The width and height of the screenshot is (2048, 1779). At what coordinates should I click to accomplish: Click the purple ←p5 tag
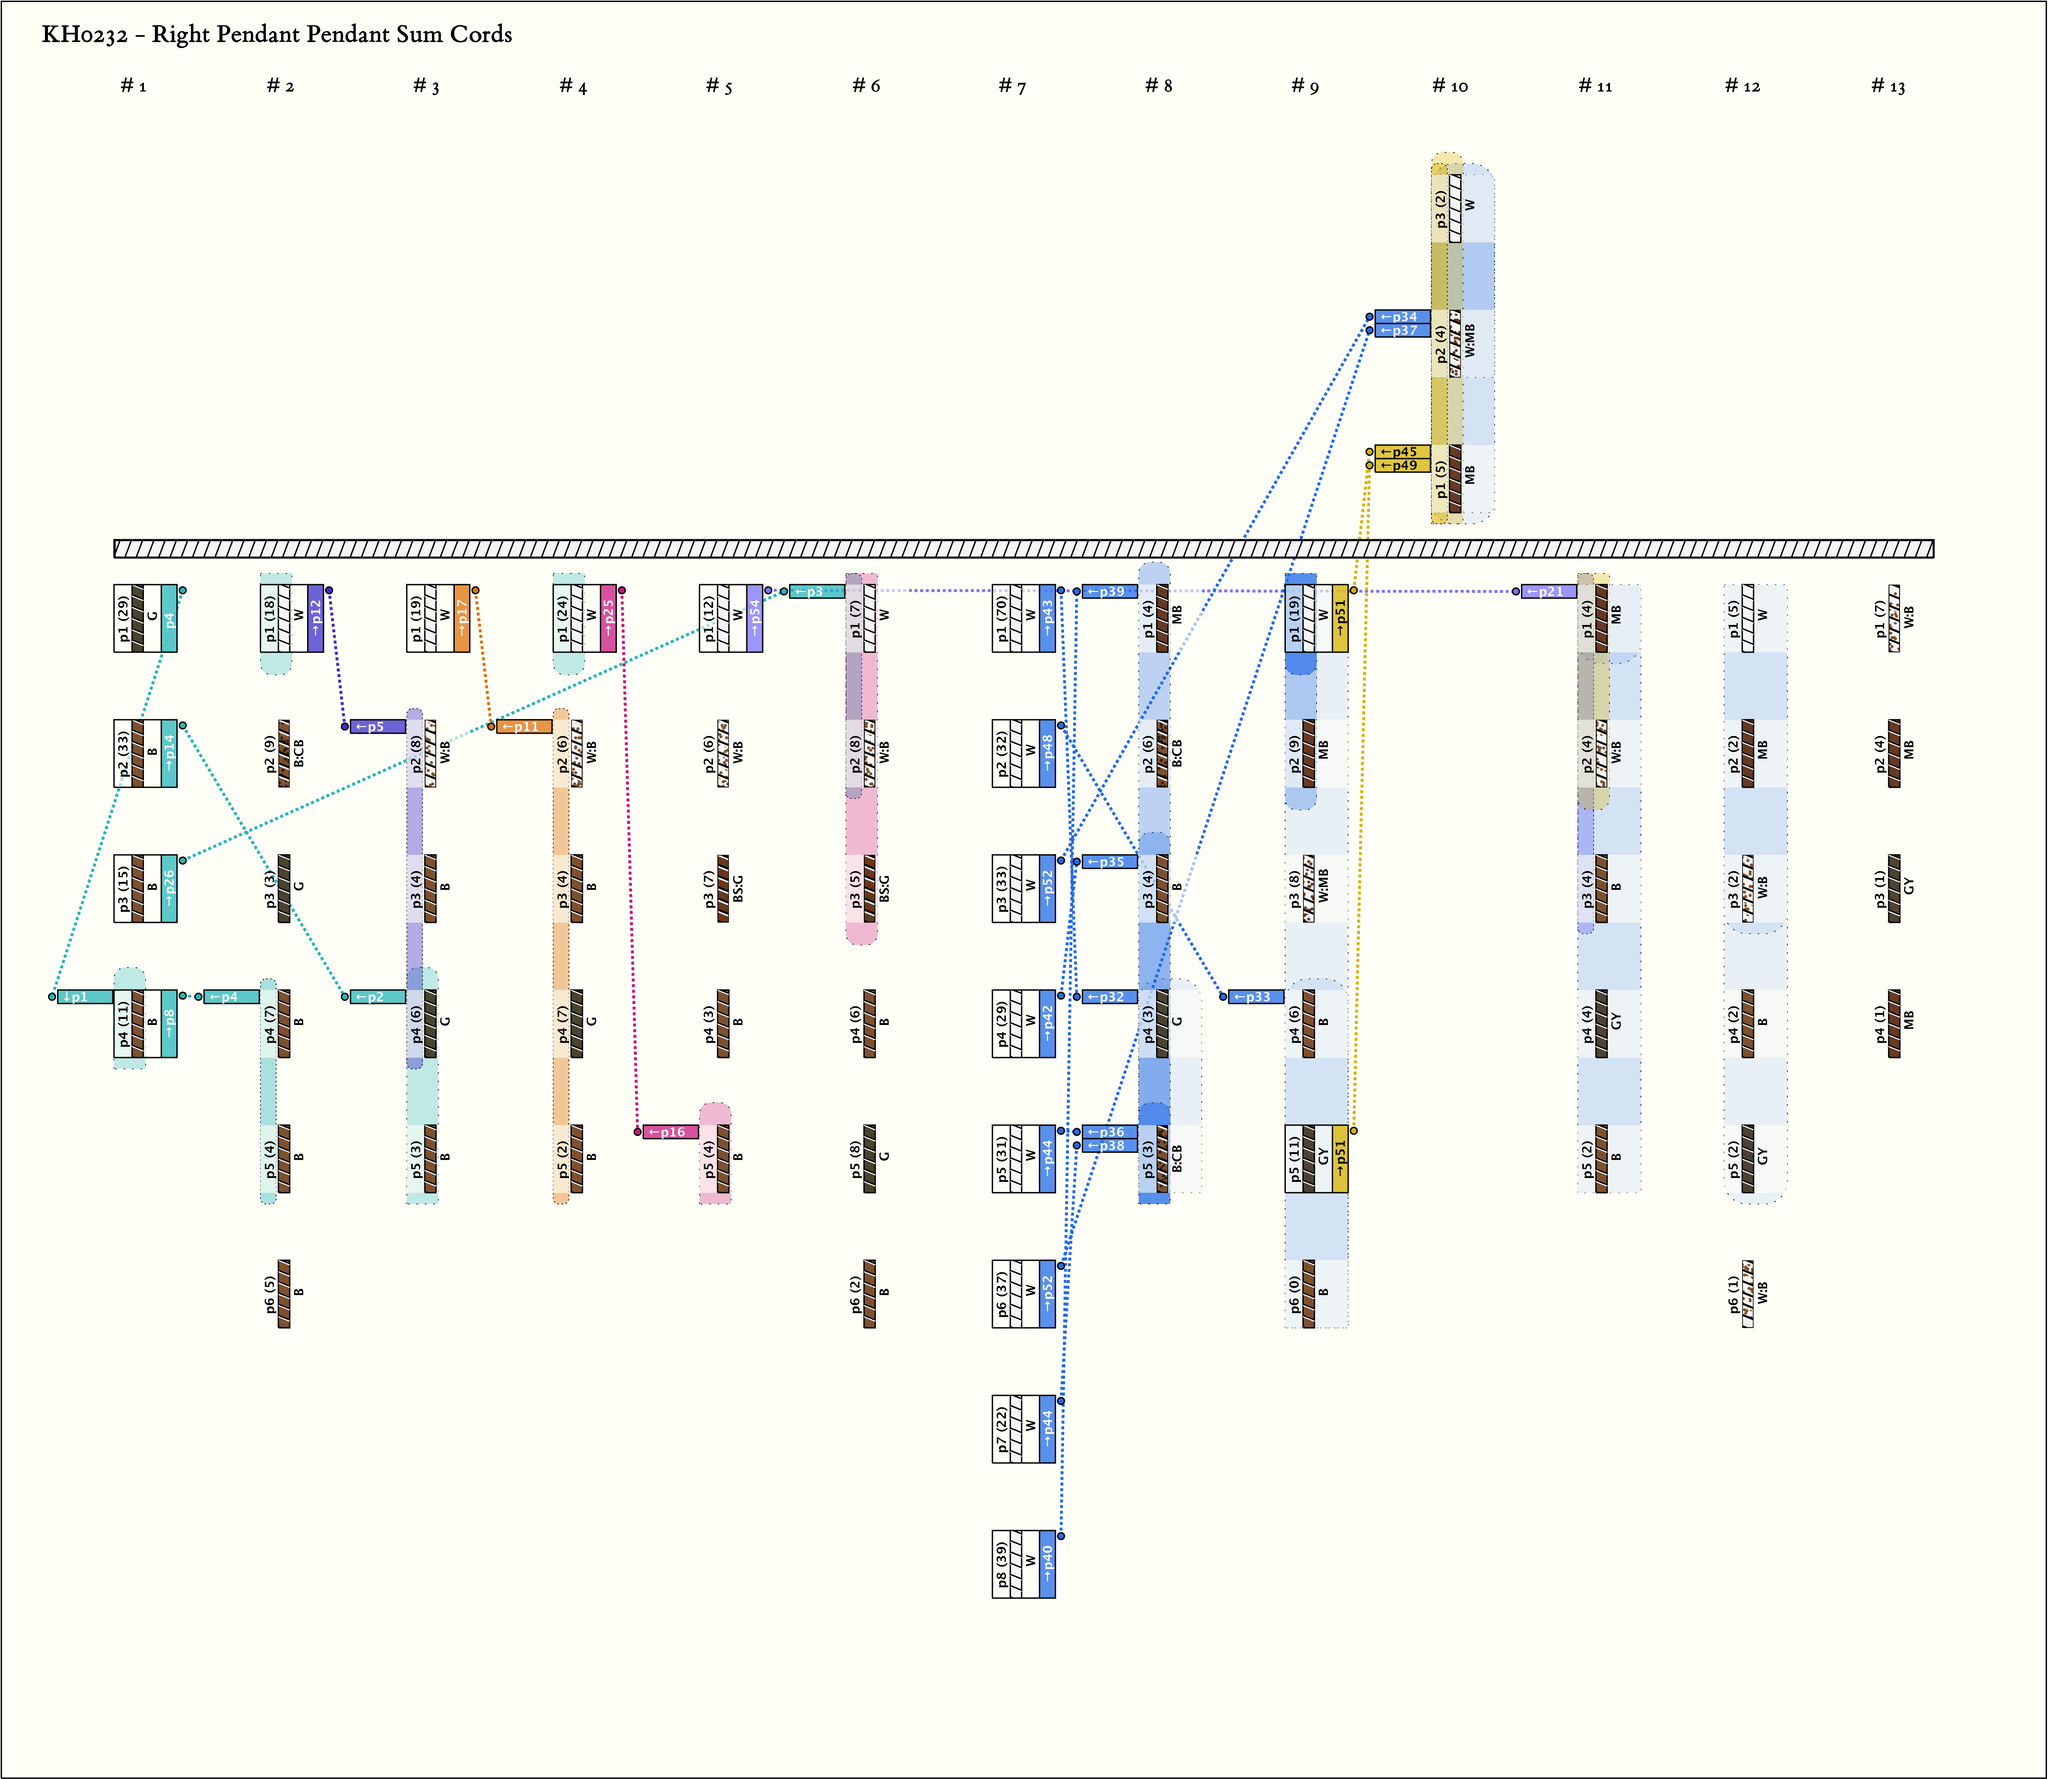[377, 727]
